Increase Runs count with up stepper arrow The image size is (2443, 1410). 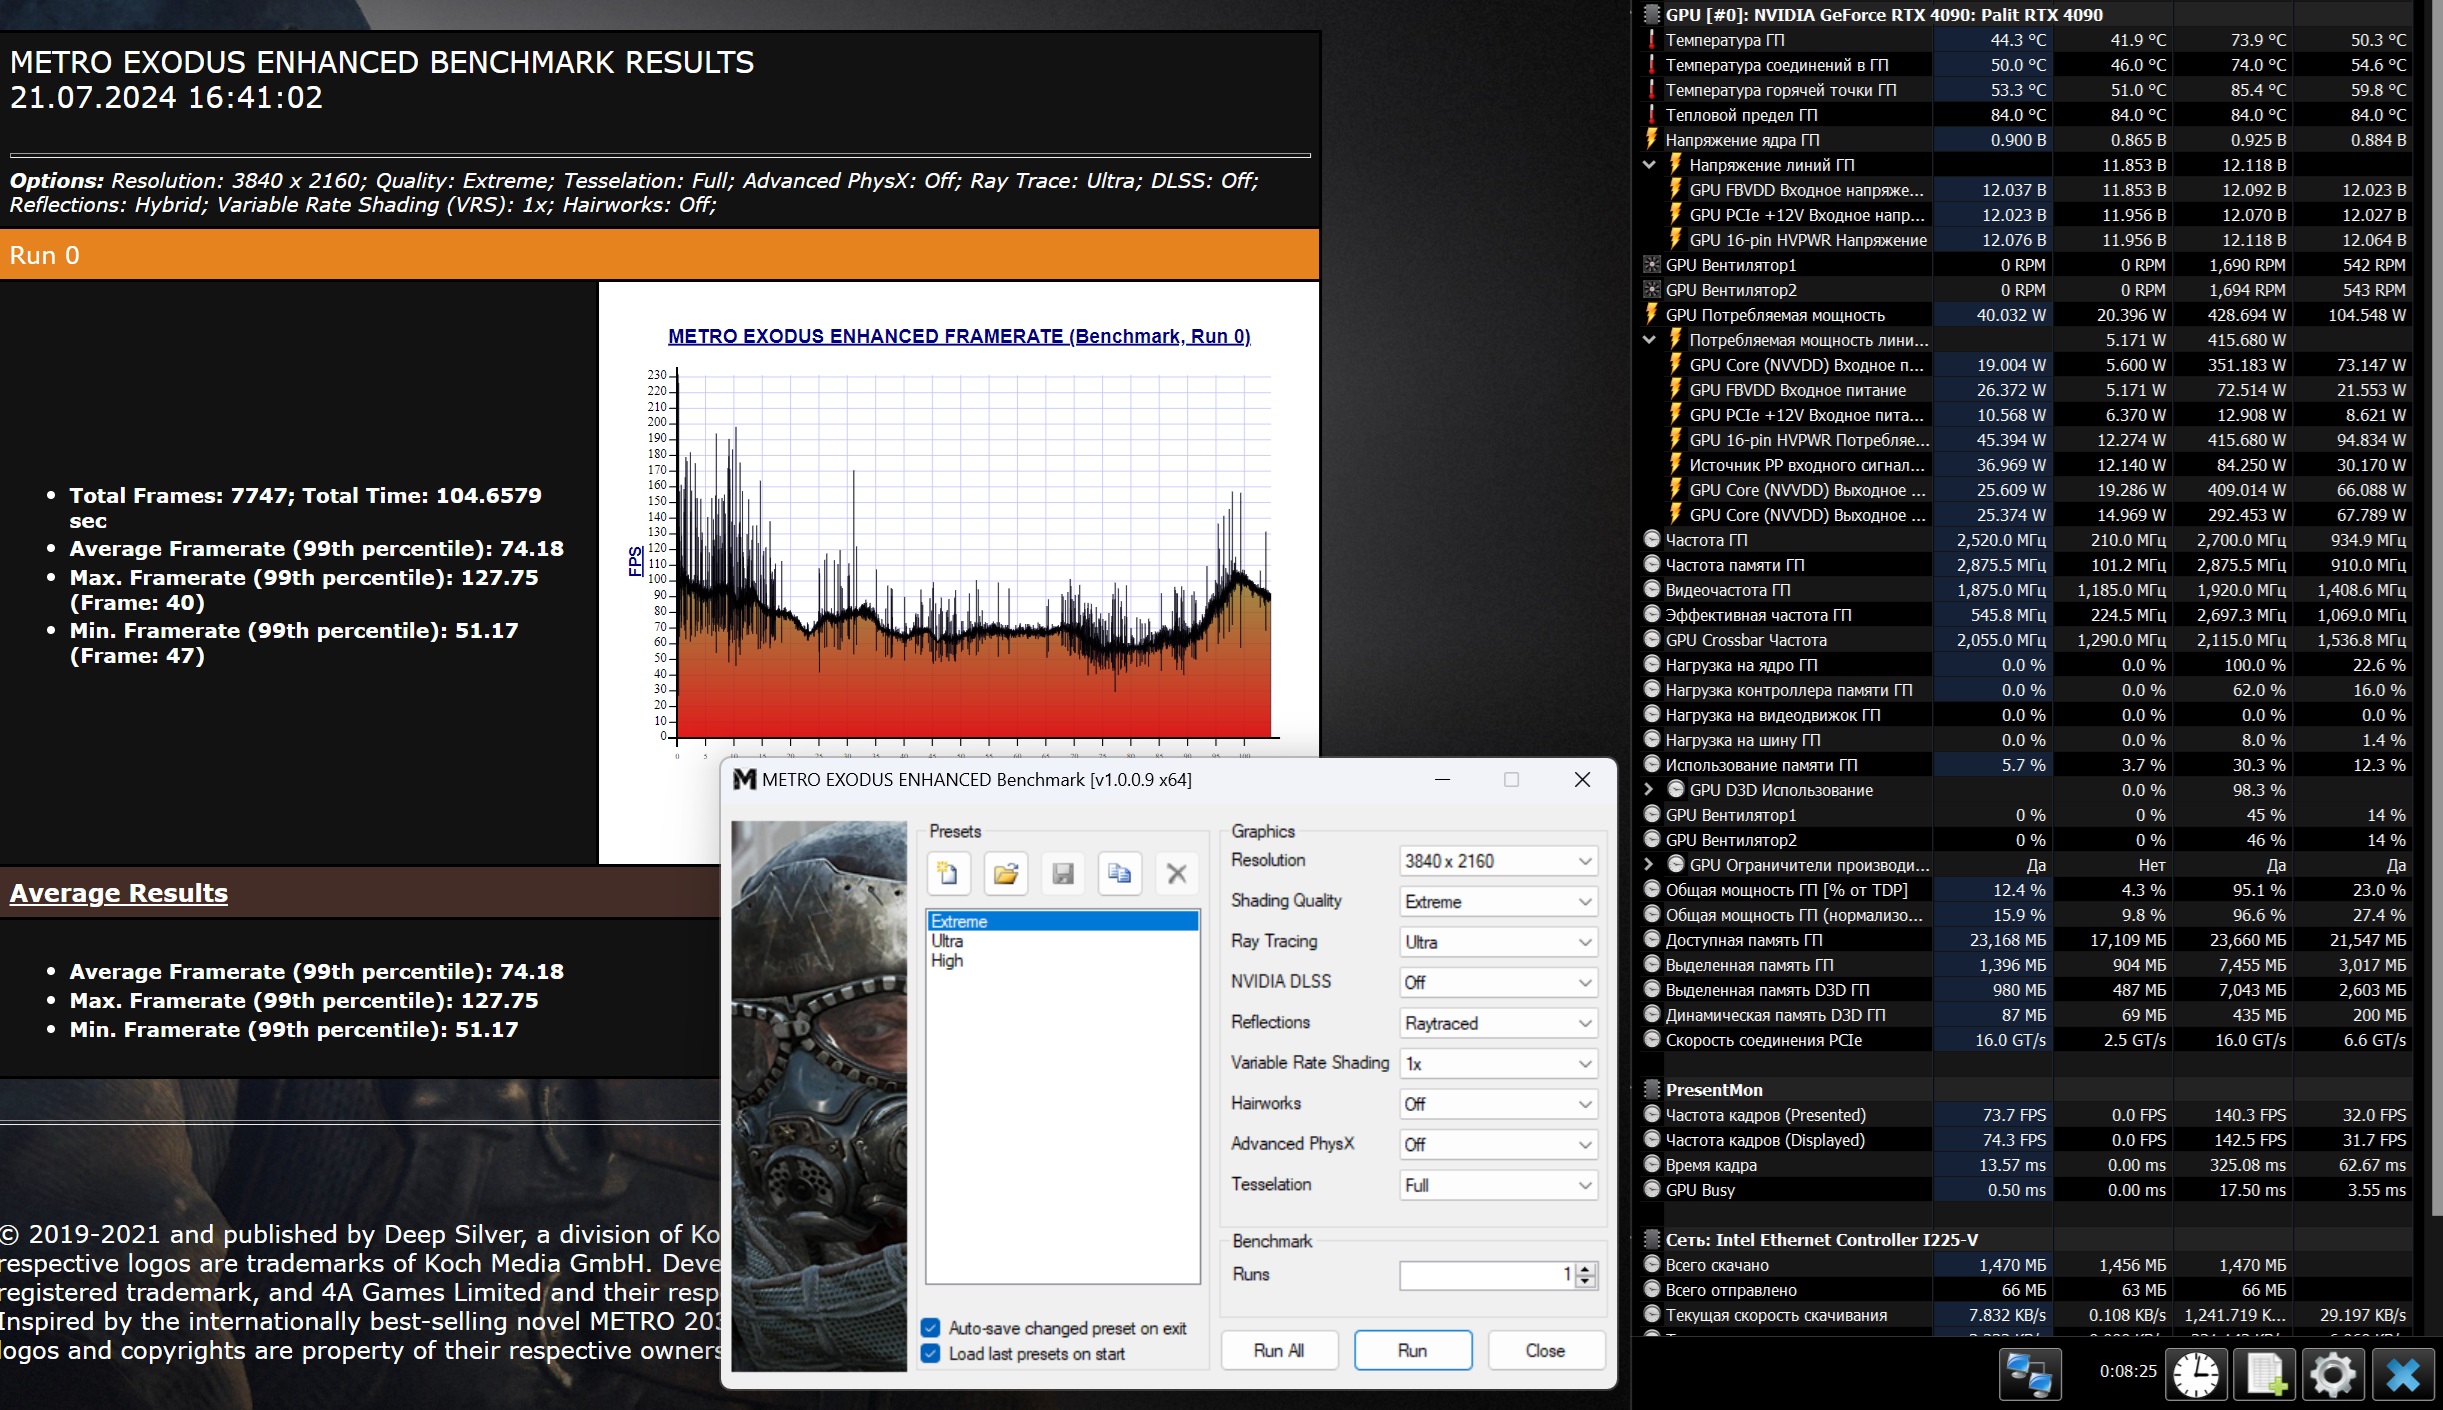point(1585,1268)
